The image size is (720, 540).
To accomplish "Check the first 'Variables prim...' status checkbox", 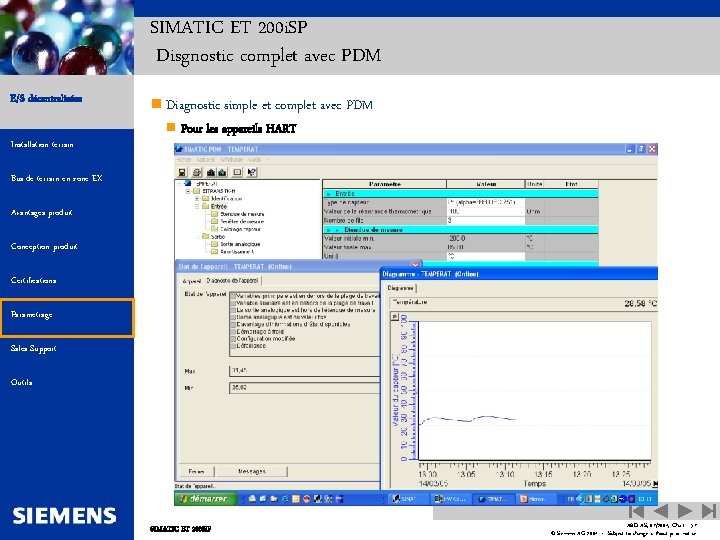I will 233,296.
